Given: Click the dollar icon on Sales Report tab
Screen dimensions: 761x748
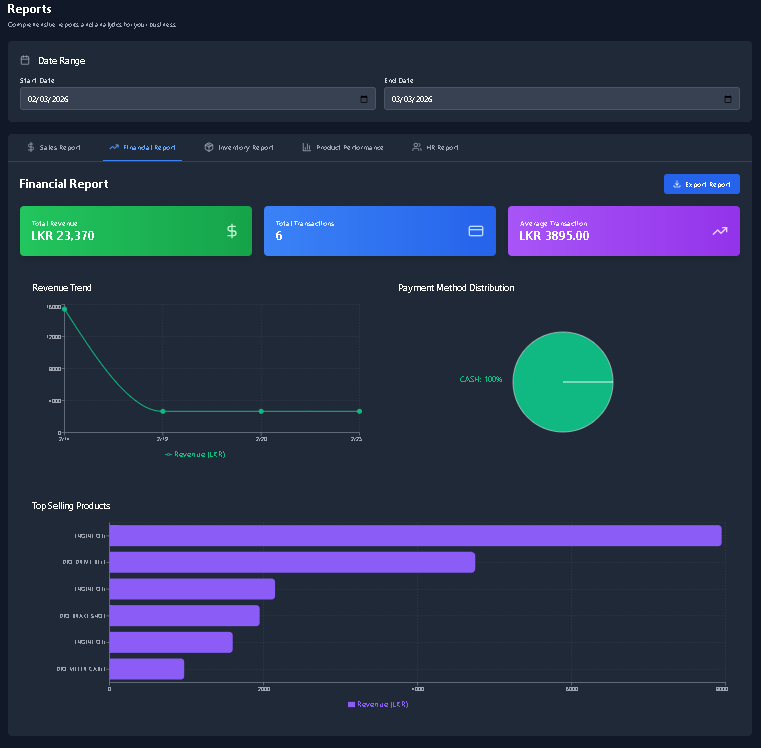Looking at the screenshot, I should tap(31, 147).
